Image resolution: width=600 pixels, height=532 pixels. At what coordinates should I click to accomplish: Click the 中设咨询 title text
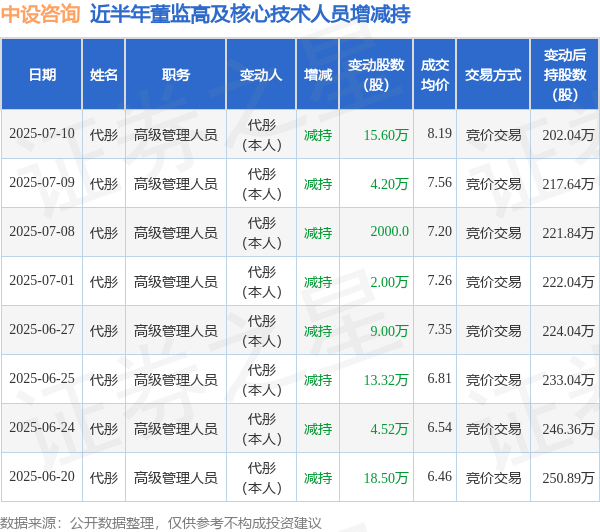(40, 15)
